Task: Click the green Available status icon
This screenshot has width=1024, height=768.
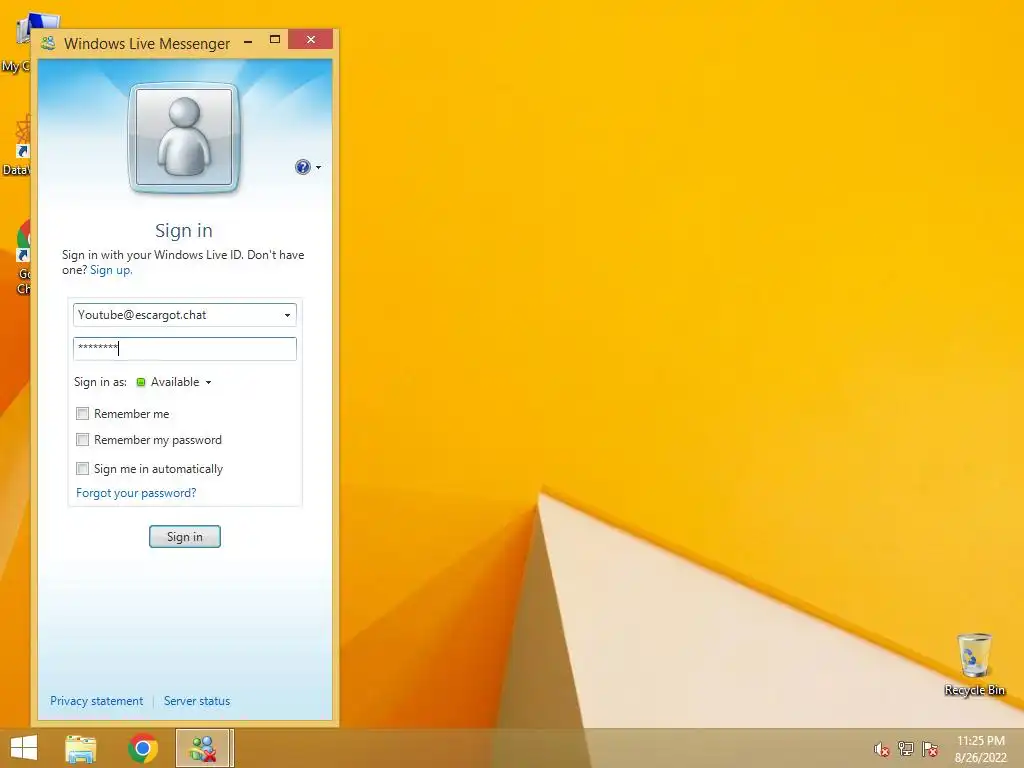Action: pyautogui.click(x=140, y=382)
